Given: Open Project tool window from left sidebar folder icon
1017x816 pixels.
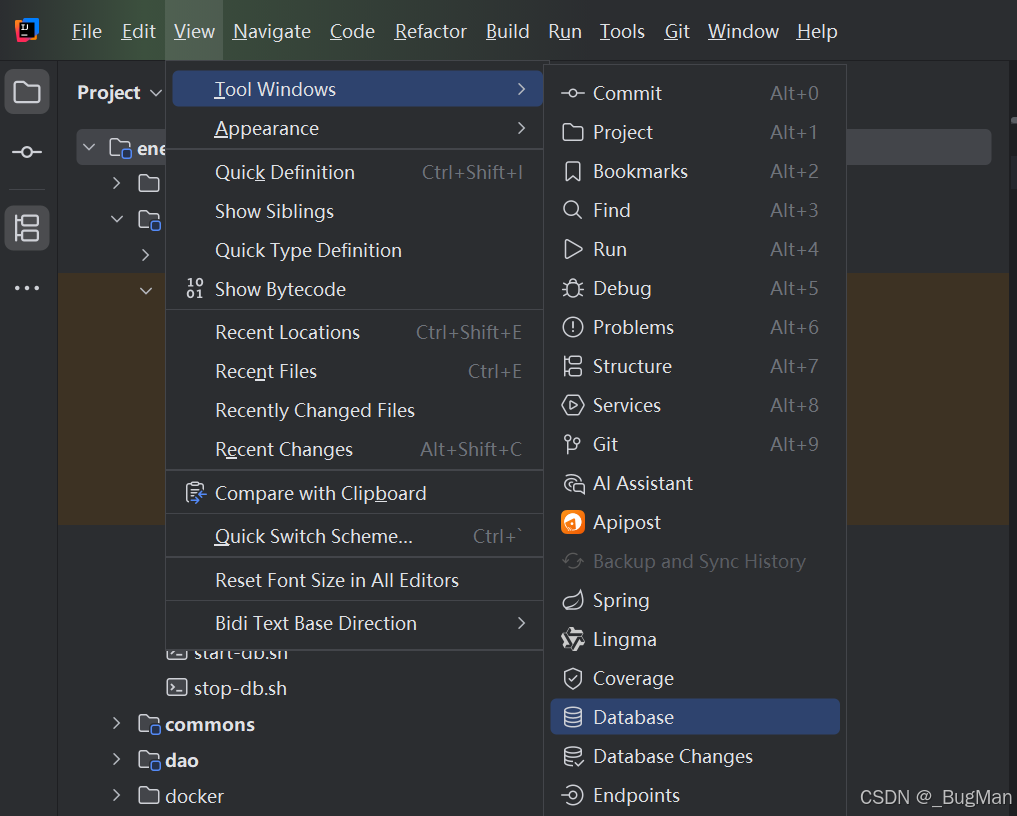Looking at the screenshot, I should tap(27, 91).
